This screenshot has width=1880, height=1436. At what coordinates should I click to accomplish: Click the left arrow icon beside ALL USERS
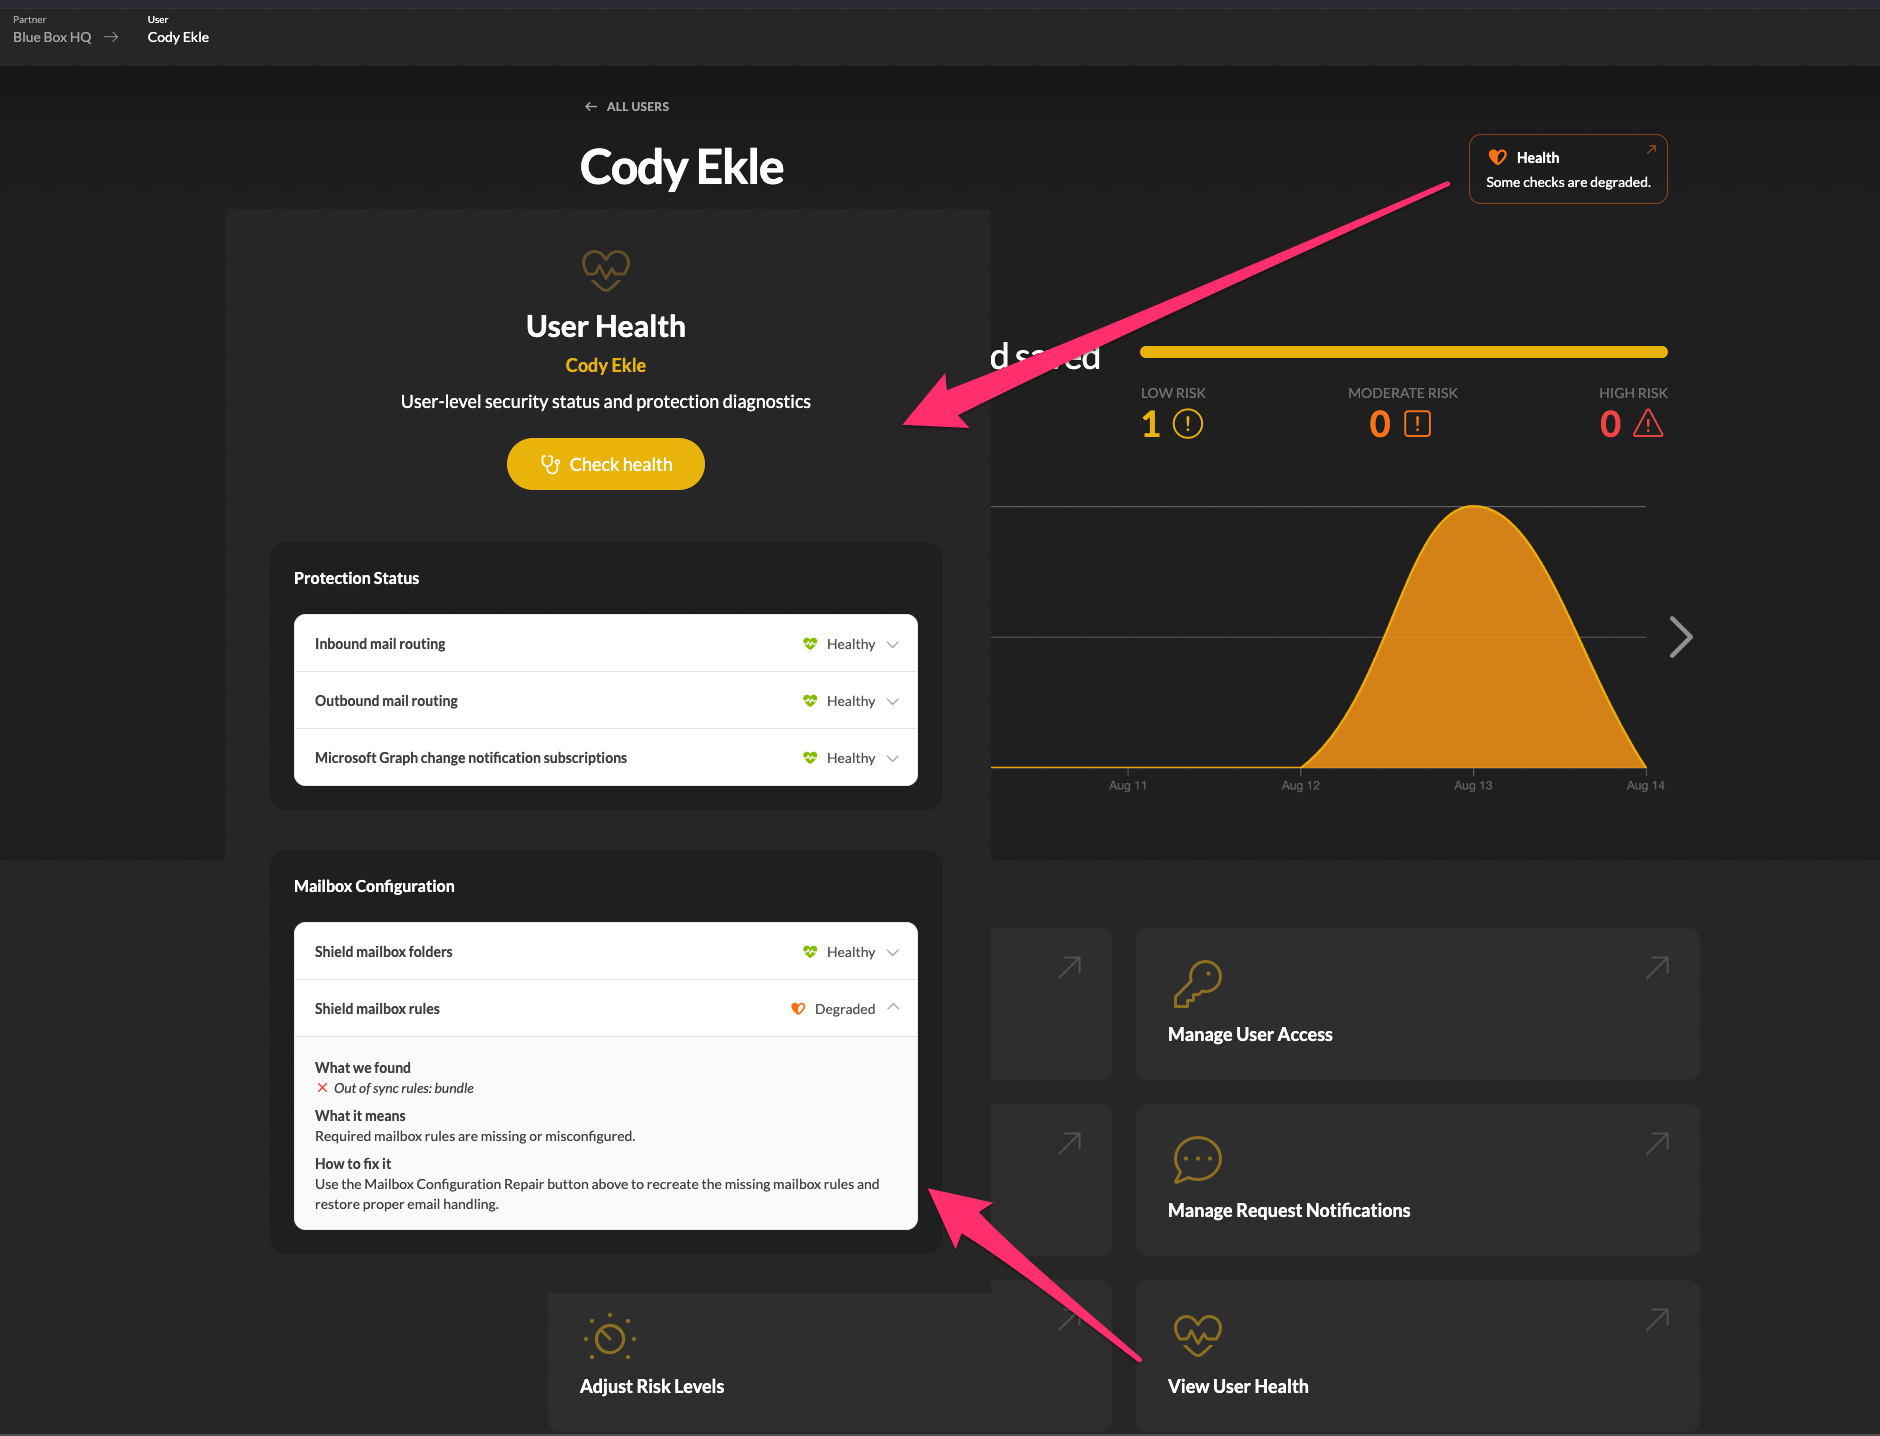(x=591, y=106)
